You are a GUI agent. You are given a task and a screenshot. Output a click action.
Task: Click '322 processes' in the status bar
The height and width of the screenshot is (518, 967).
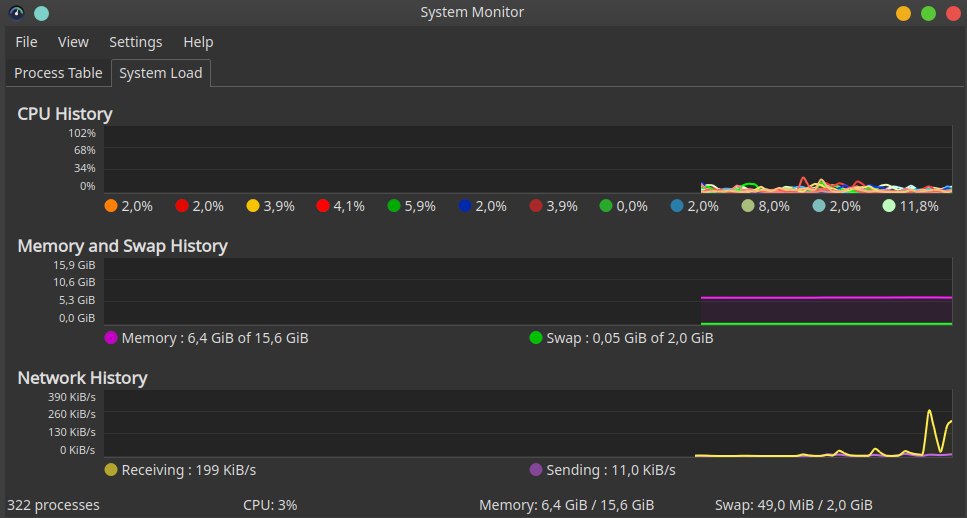pyautogui.click(x=54, y=505)
